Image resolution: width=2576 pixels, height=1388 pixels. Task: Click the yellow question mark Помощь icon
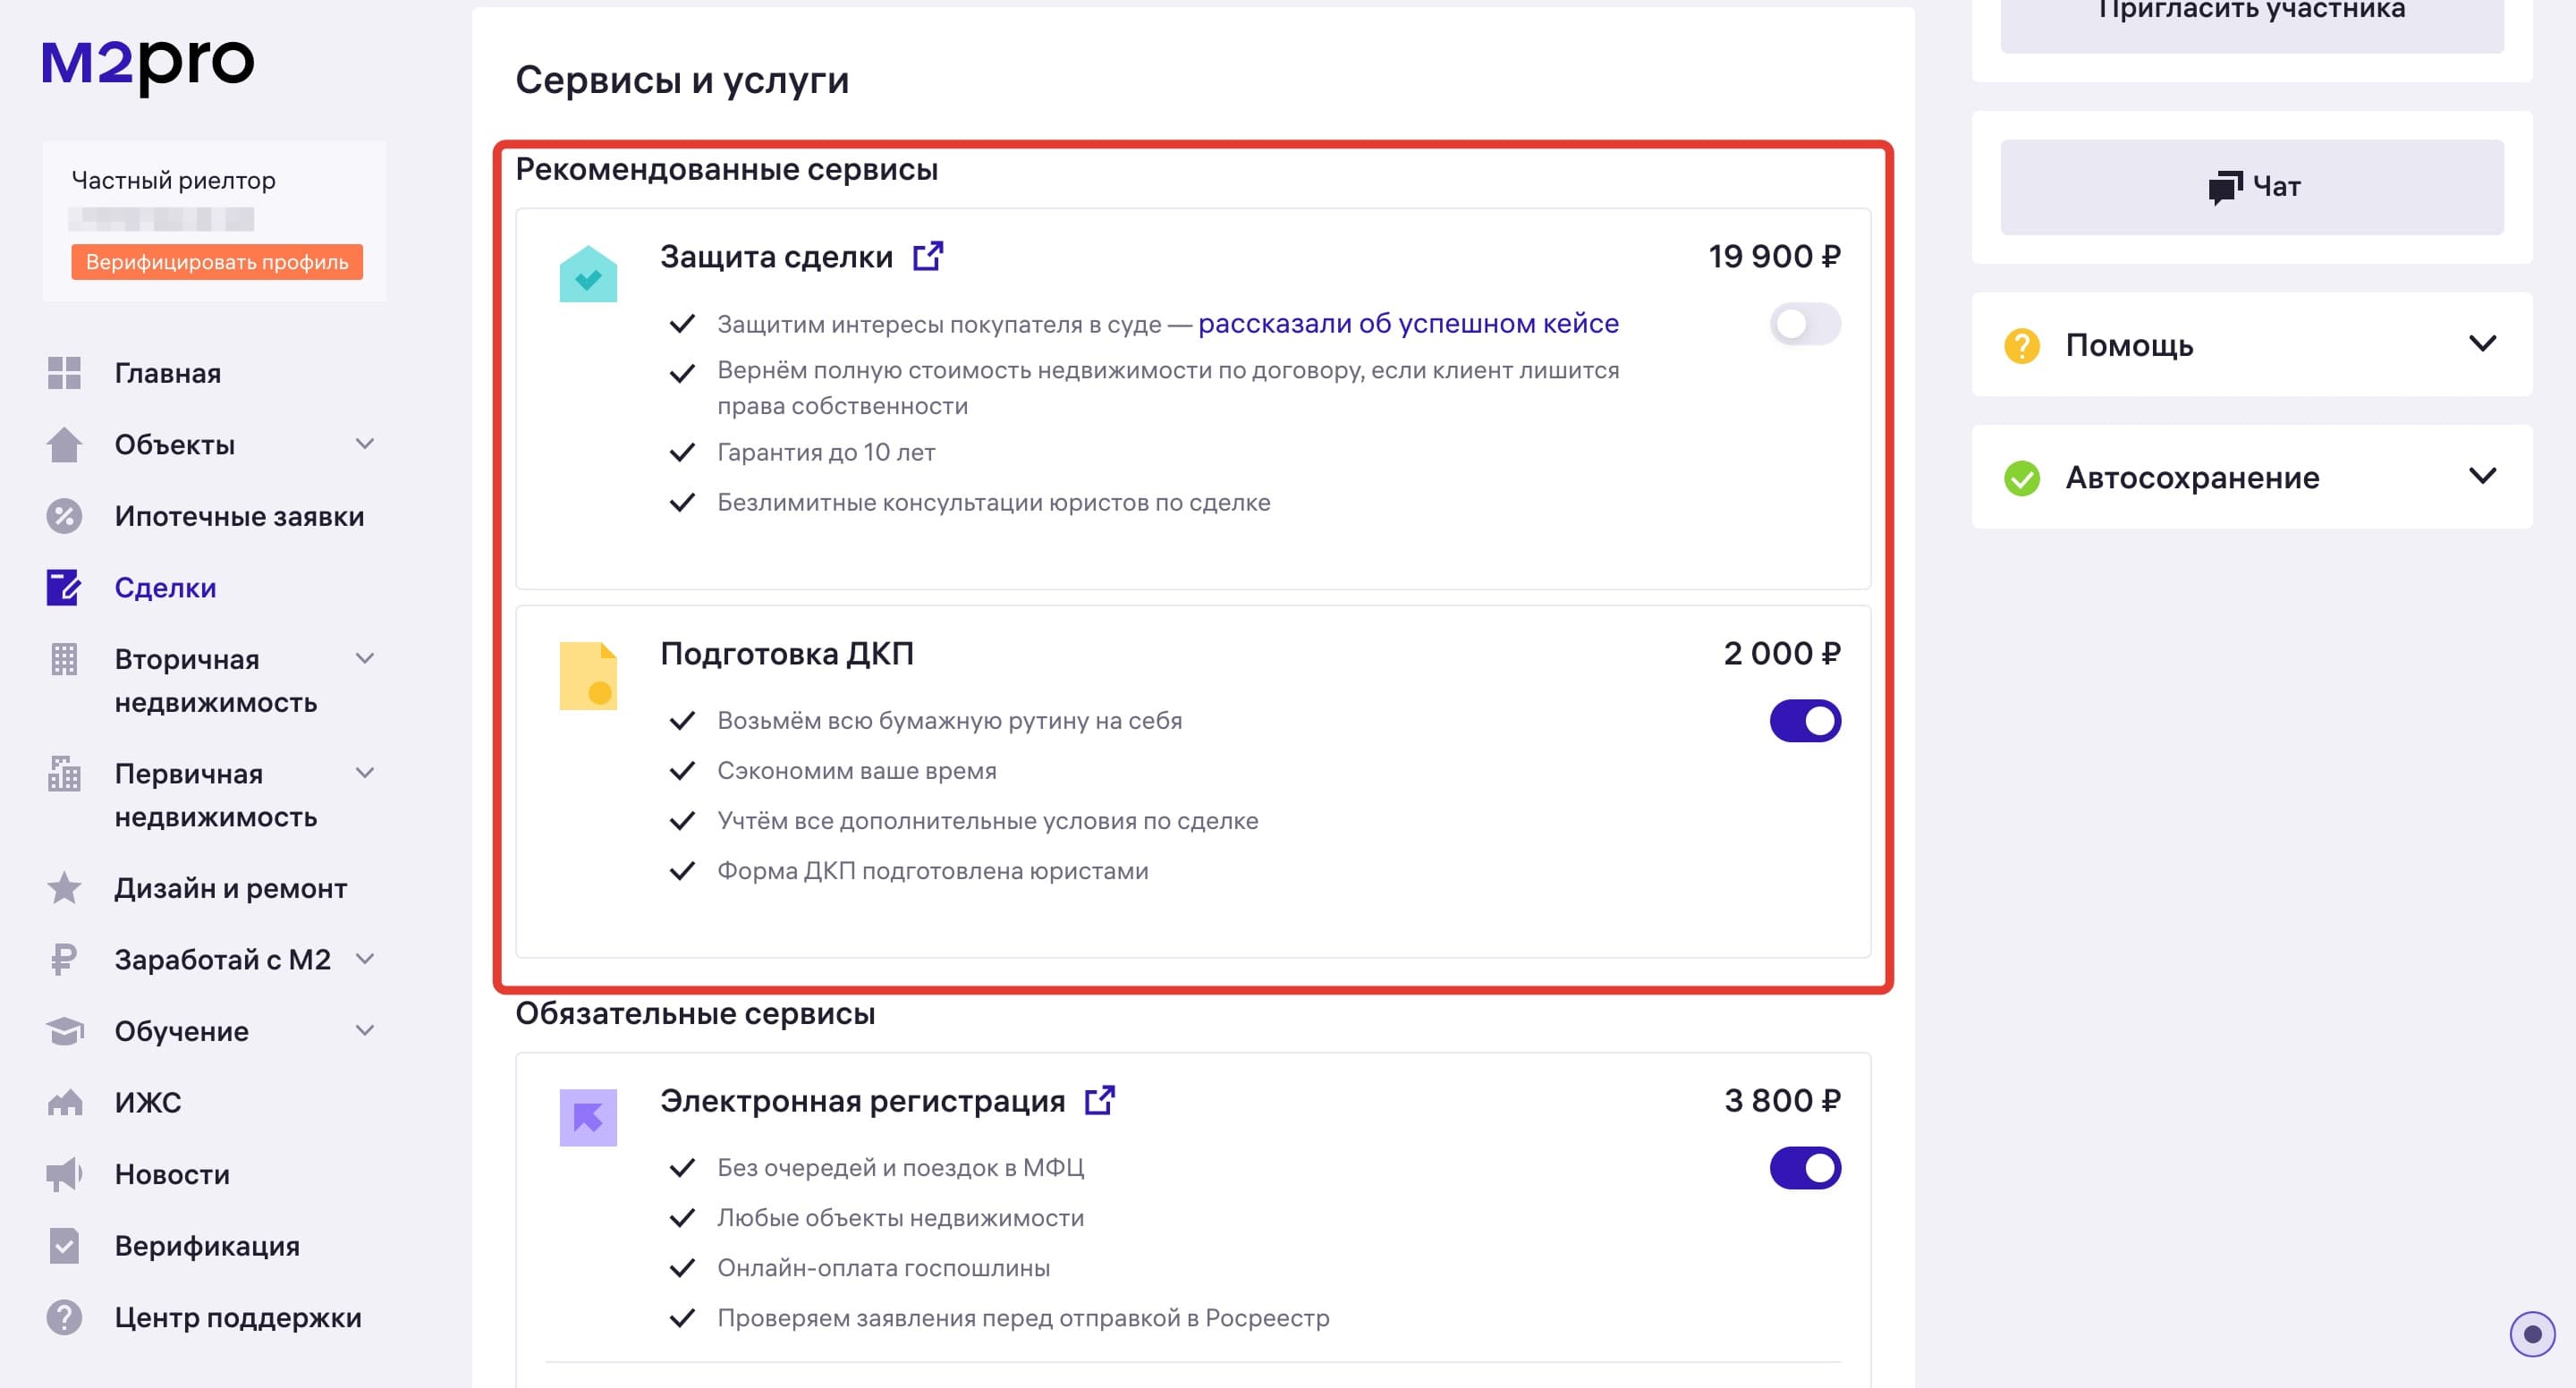click(2022, 346)
